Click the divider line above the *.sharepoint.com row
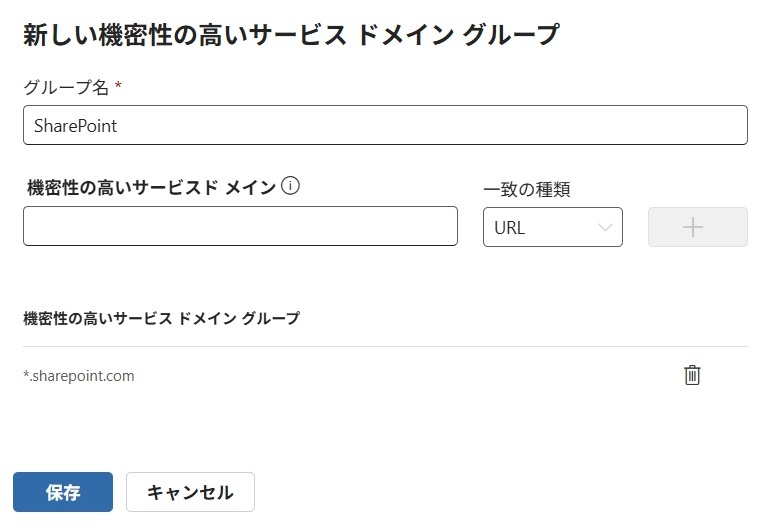This screenshot has width=773, height=532. click(x=385, y=347)
